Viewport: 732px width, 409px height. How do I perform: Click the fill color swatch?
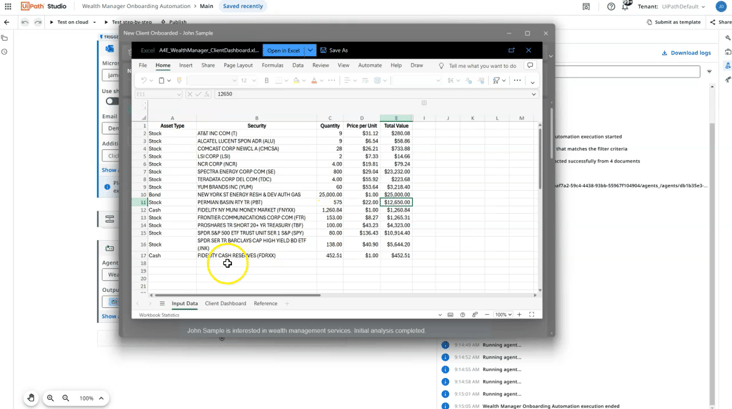click(296, 80)
